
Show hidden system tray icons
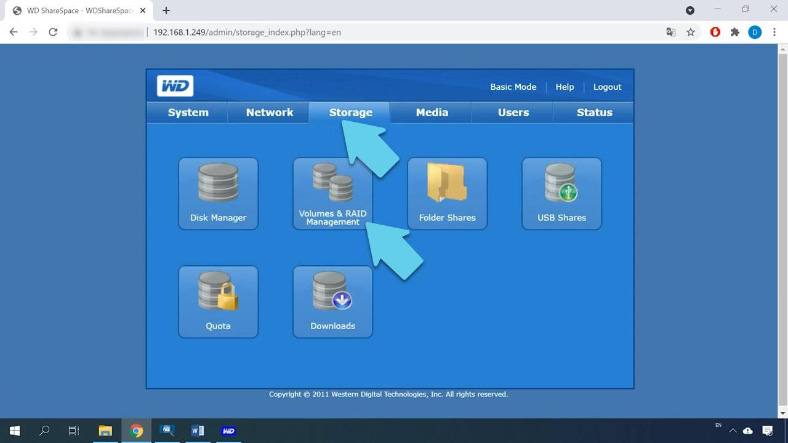[x=733, y=431]
